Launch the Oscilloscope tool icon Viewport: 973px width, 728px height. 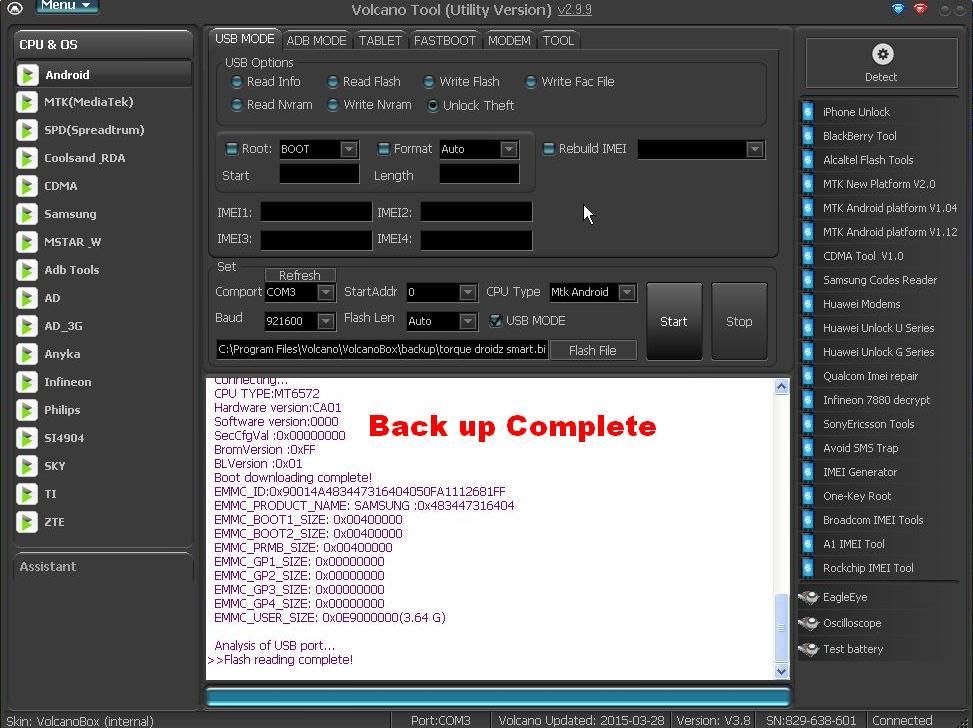pyautogui.click(x=809, y=623)
